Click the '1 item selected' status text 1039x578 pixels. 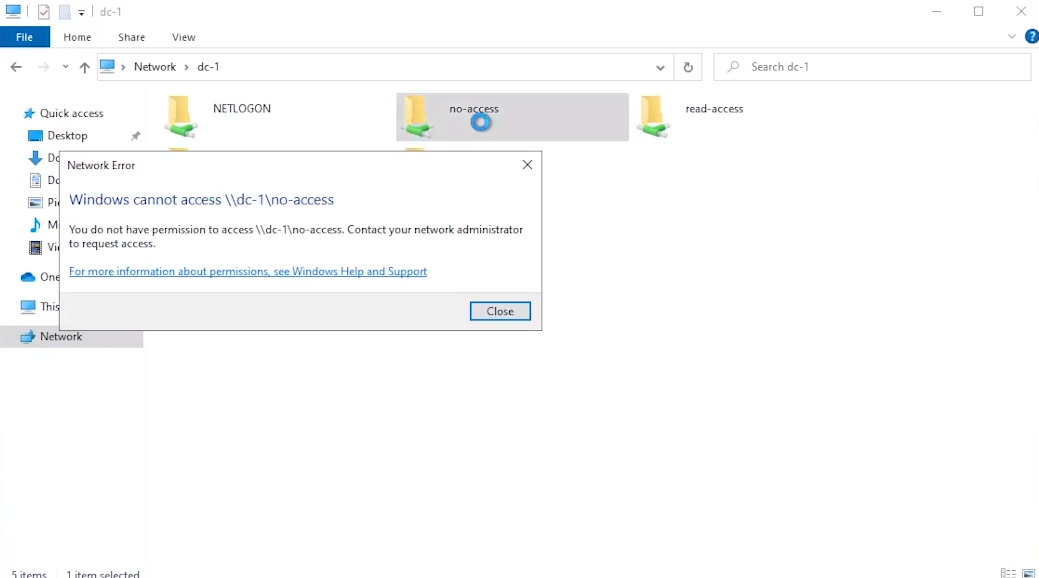coord(103,573)
